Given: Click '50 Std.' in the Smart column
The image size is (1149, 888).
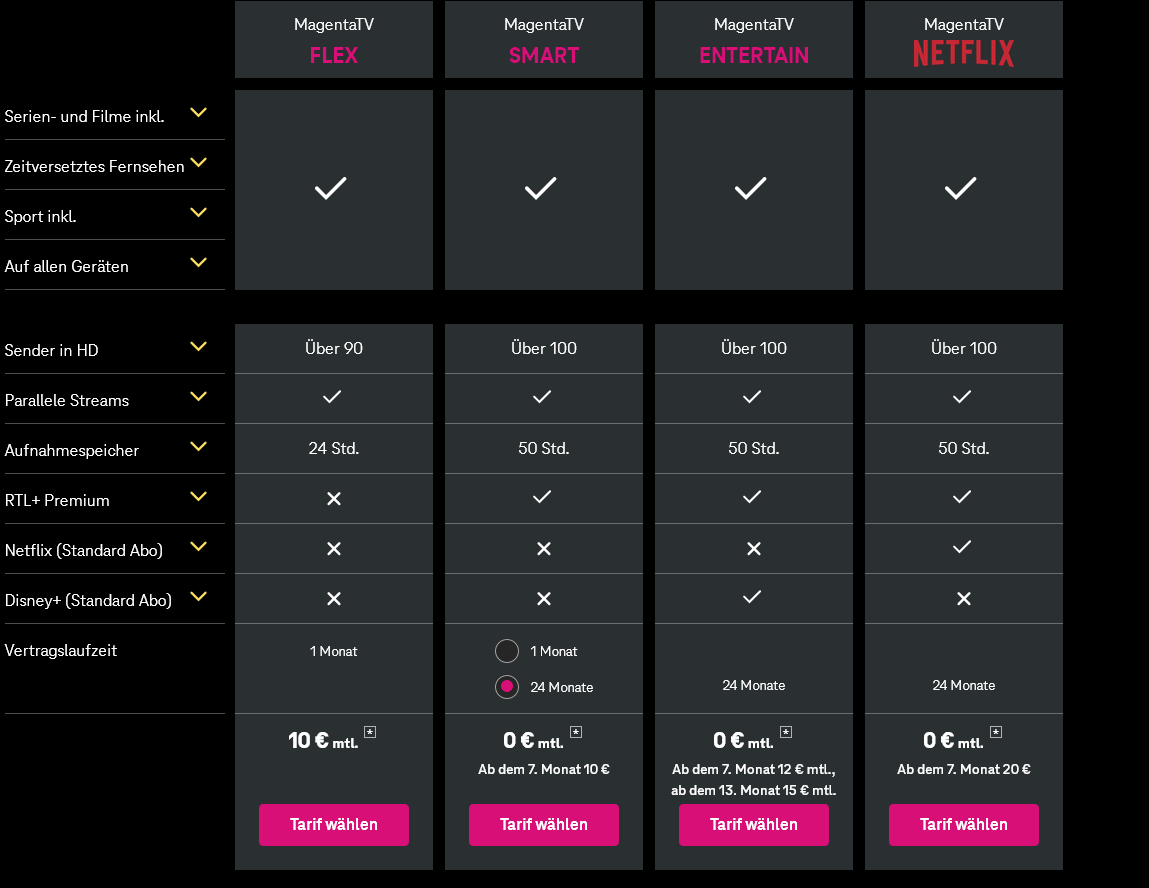Looking at the screenshot, I should tap(544, 448).
